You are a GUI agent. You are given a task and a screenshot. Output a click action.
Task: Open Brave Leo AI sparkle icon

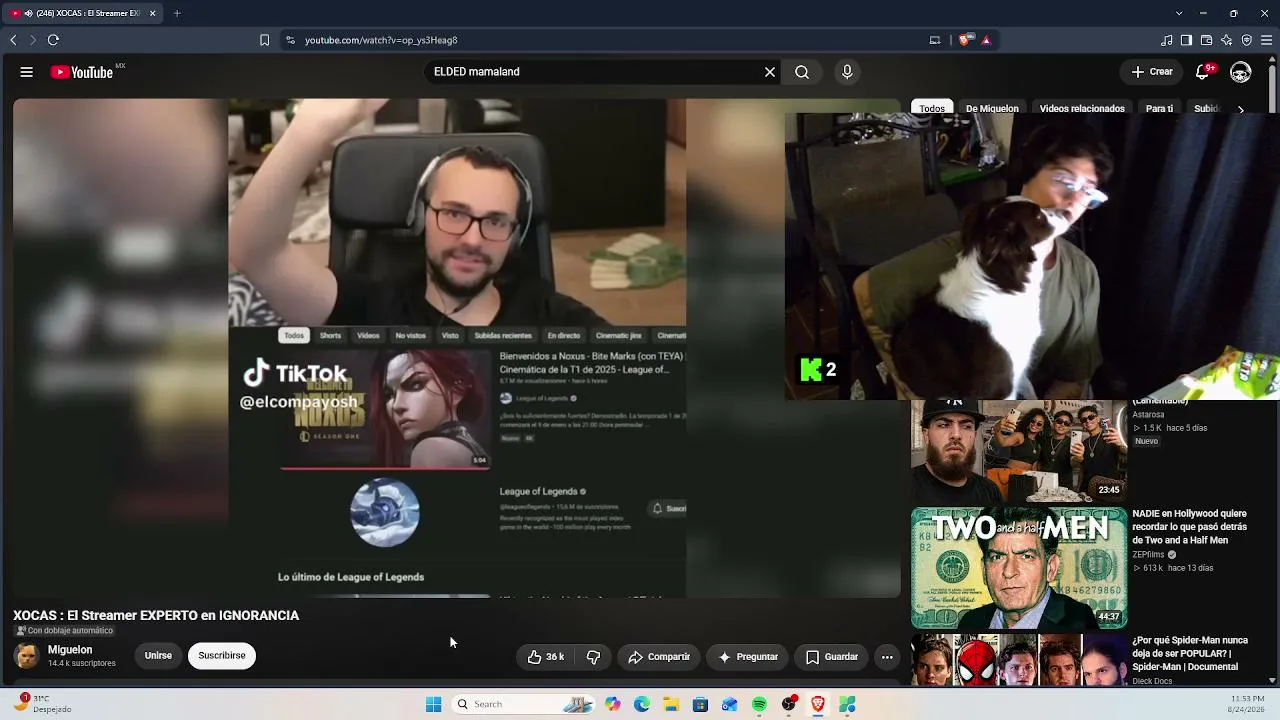point(1226,40)
